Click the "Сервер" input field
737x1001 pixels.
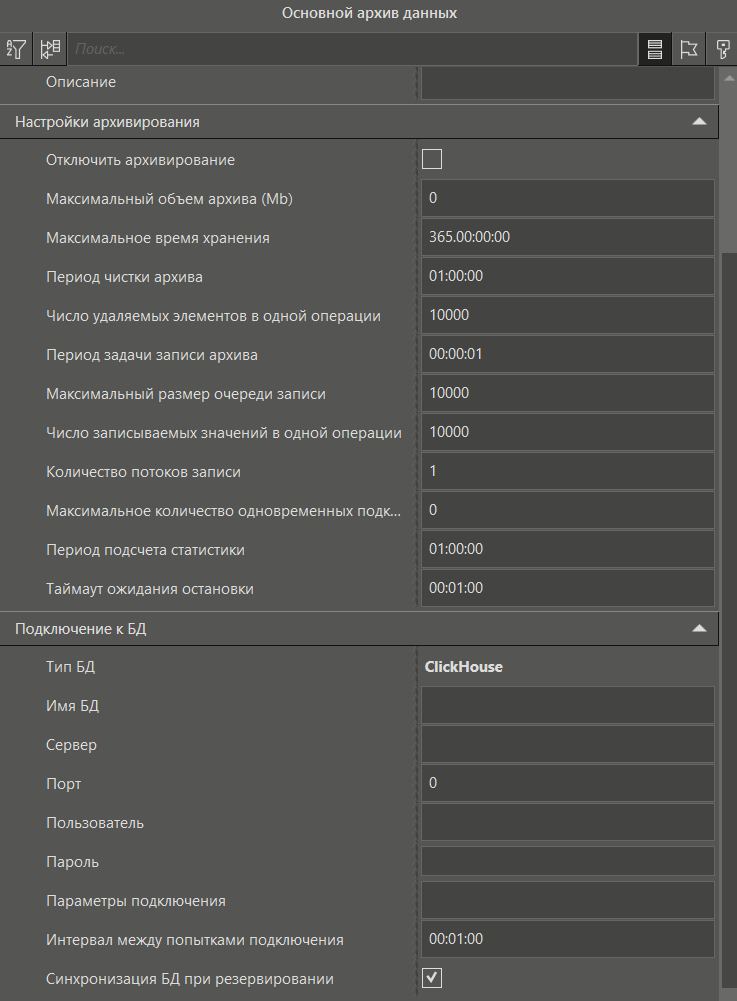point(567,744)
